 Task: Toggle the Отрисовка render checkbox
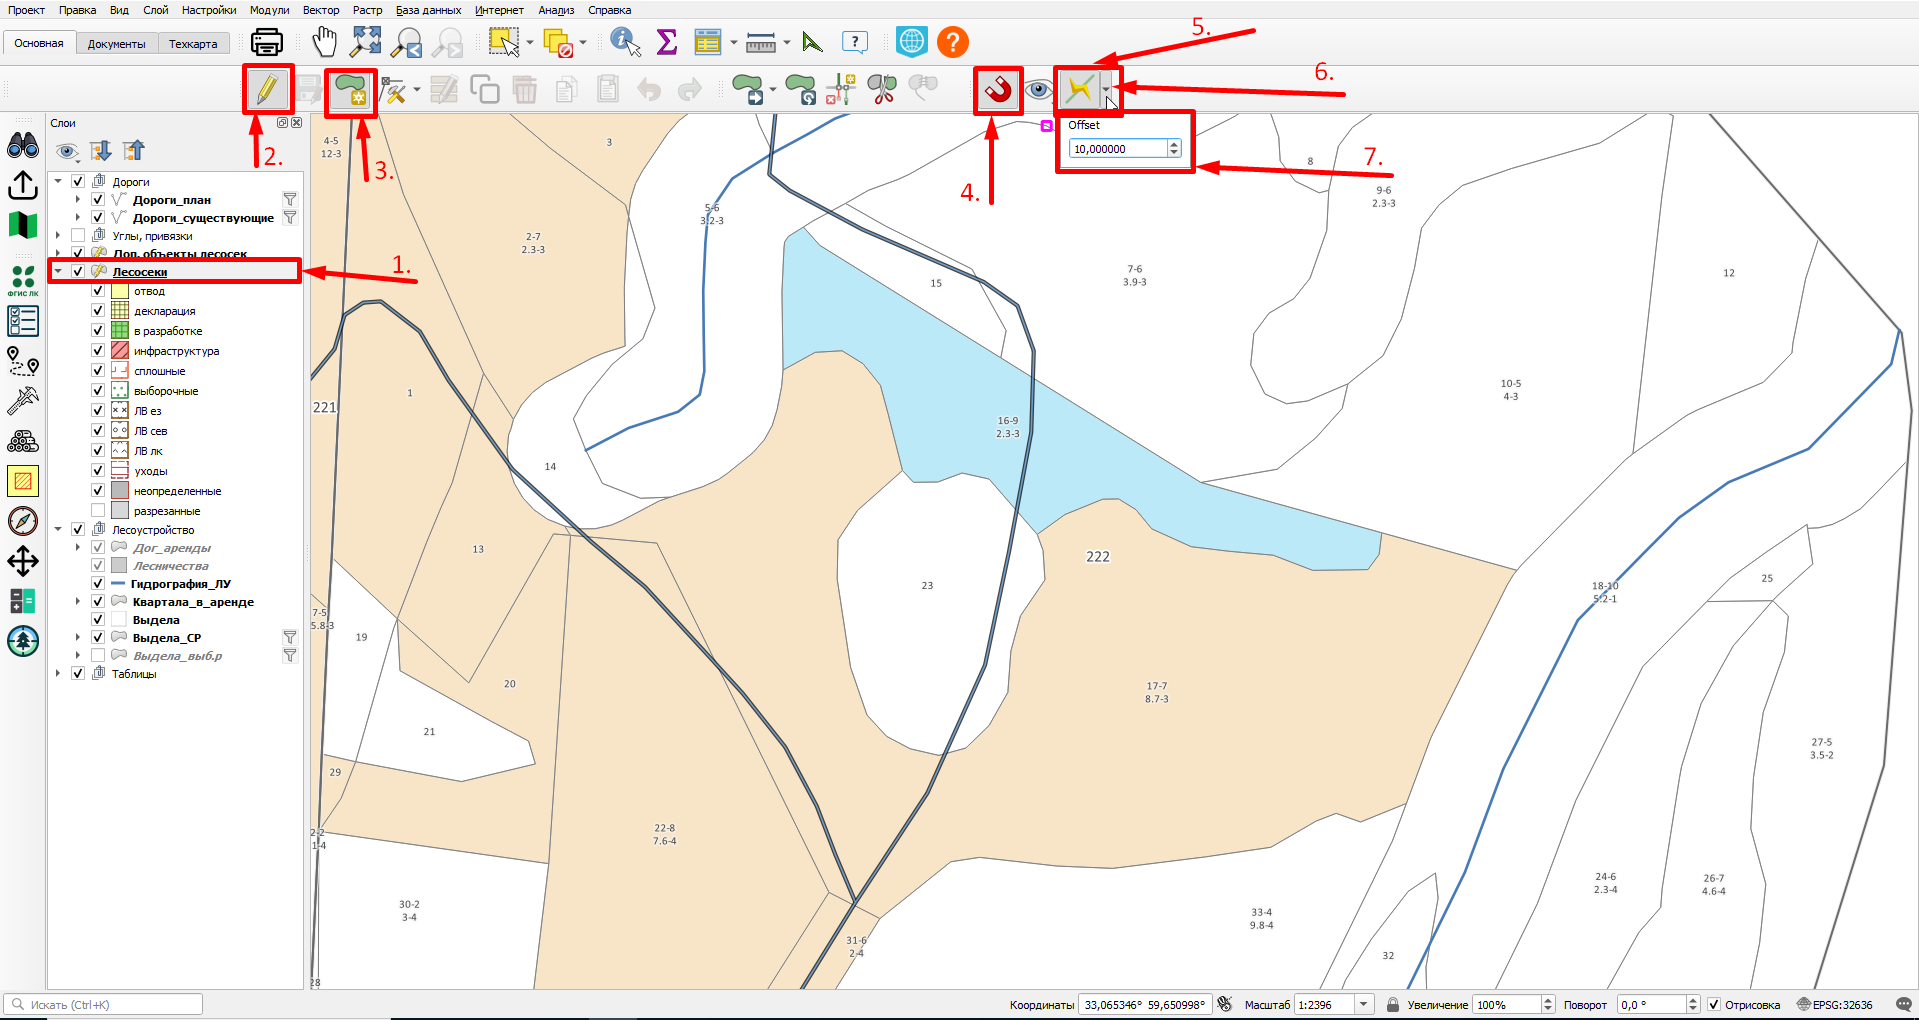[x=1714, y=1004]
